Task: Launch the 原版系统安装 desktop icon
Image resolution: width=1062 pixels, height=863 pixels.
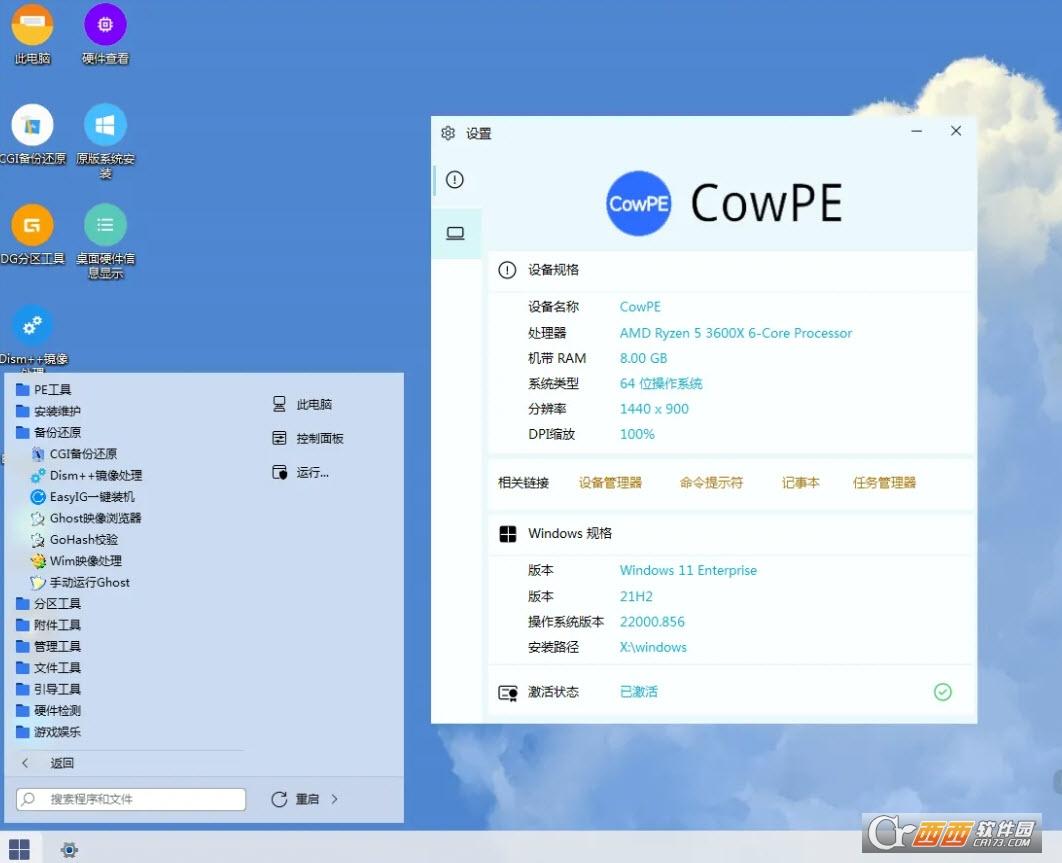Action: pyautogui.click(x=105, y=142)
